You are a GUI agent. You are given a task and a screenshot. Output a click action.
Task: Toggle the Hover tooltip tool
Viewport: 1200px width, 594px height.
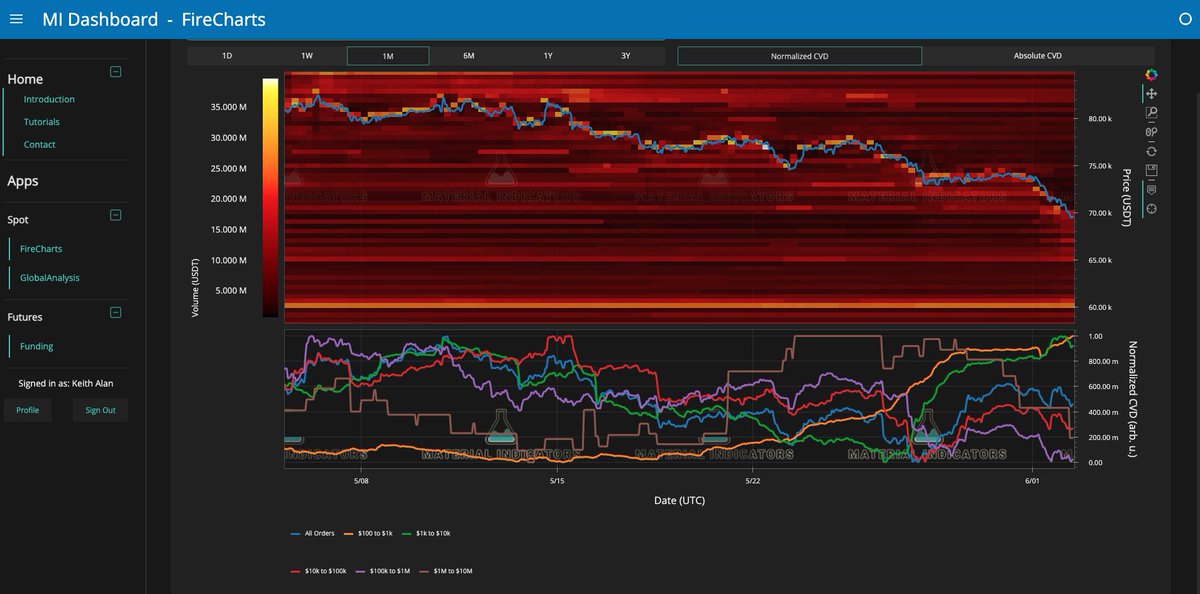(1152, 189)
